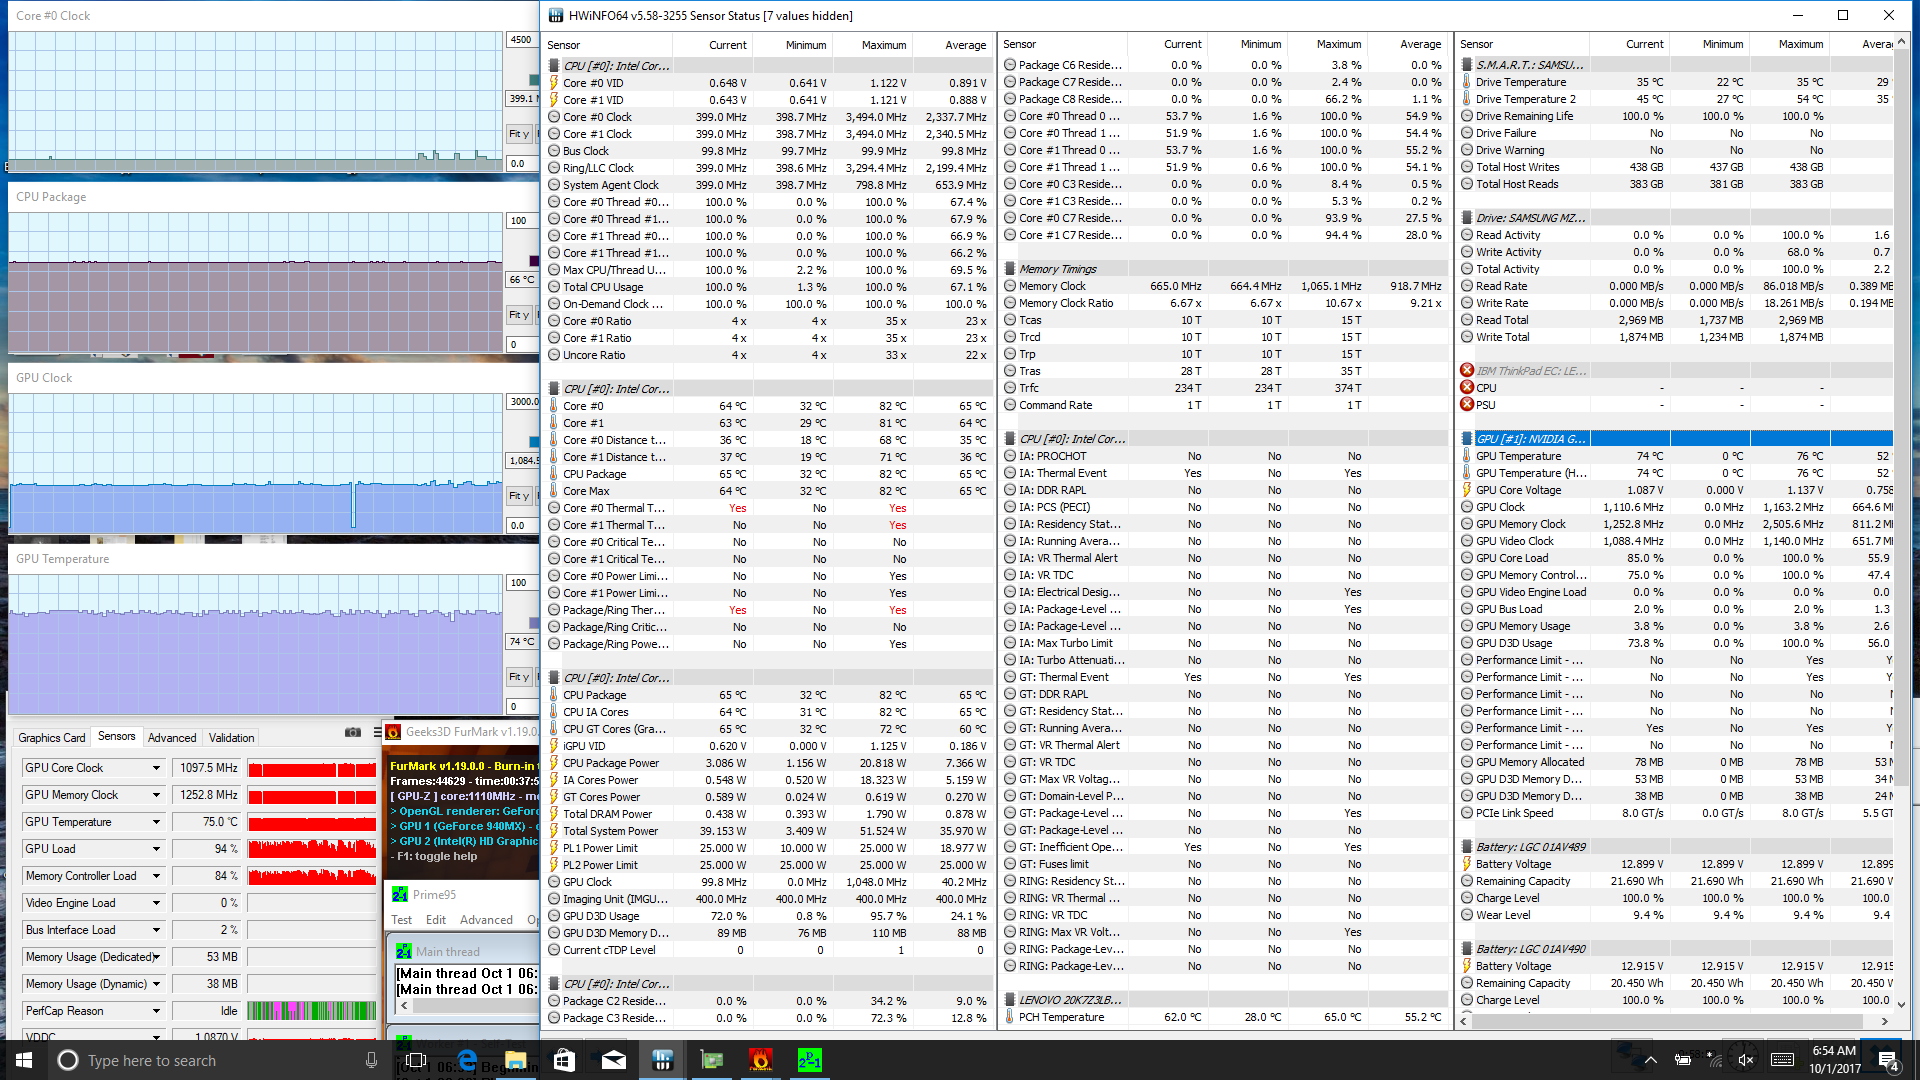This screenshot has width=1920, height=1080.
Task: Open the GPU-Z hamburger menu icon
Action: pos(377,733)
